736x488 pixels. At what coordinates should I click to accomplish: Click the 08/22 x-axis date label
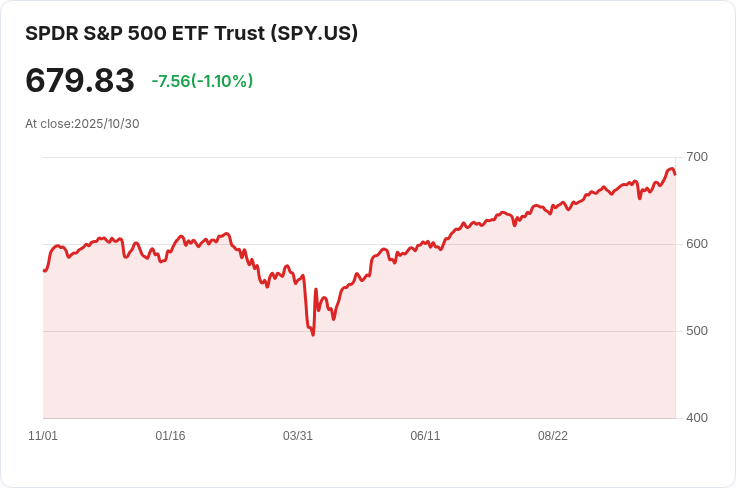[552, 436]
